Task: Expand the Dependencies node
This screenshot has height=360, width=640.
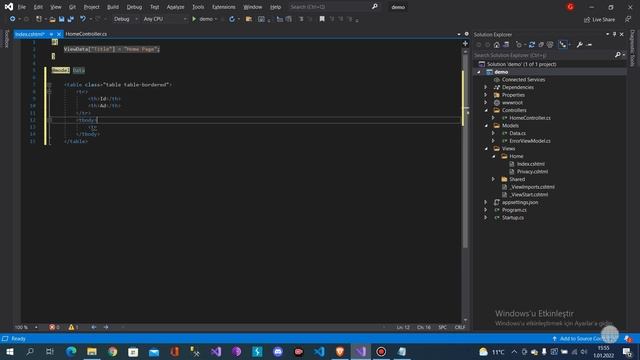Action: click(x=486, y=87)
